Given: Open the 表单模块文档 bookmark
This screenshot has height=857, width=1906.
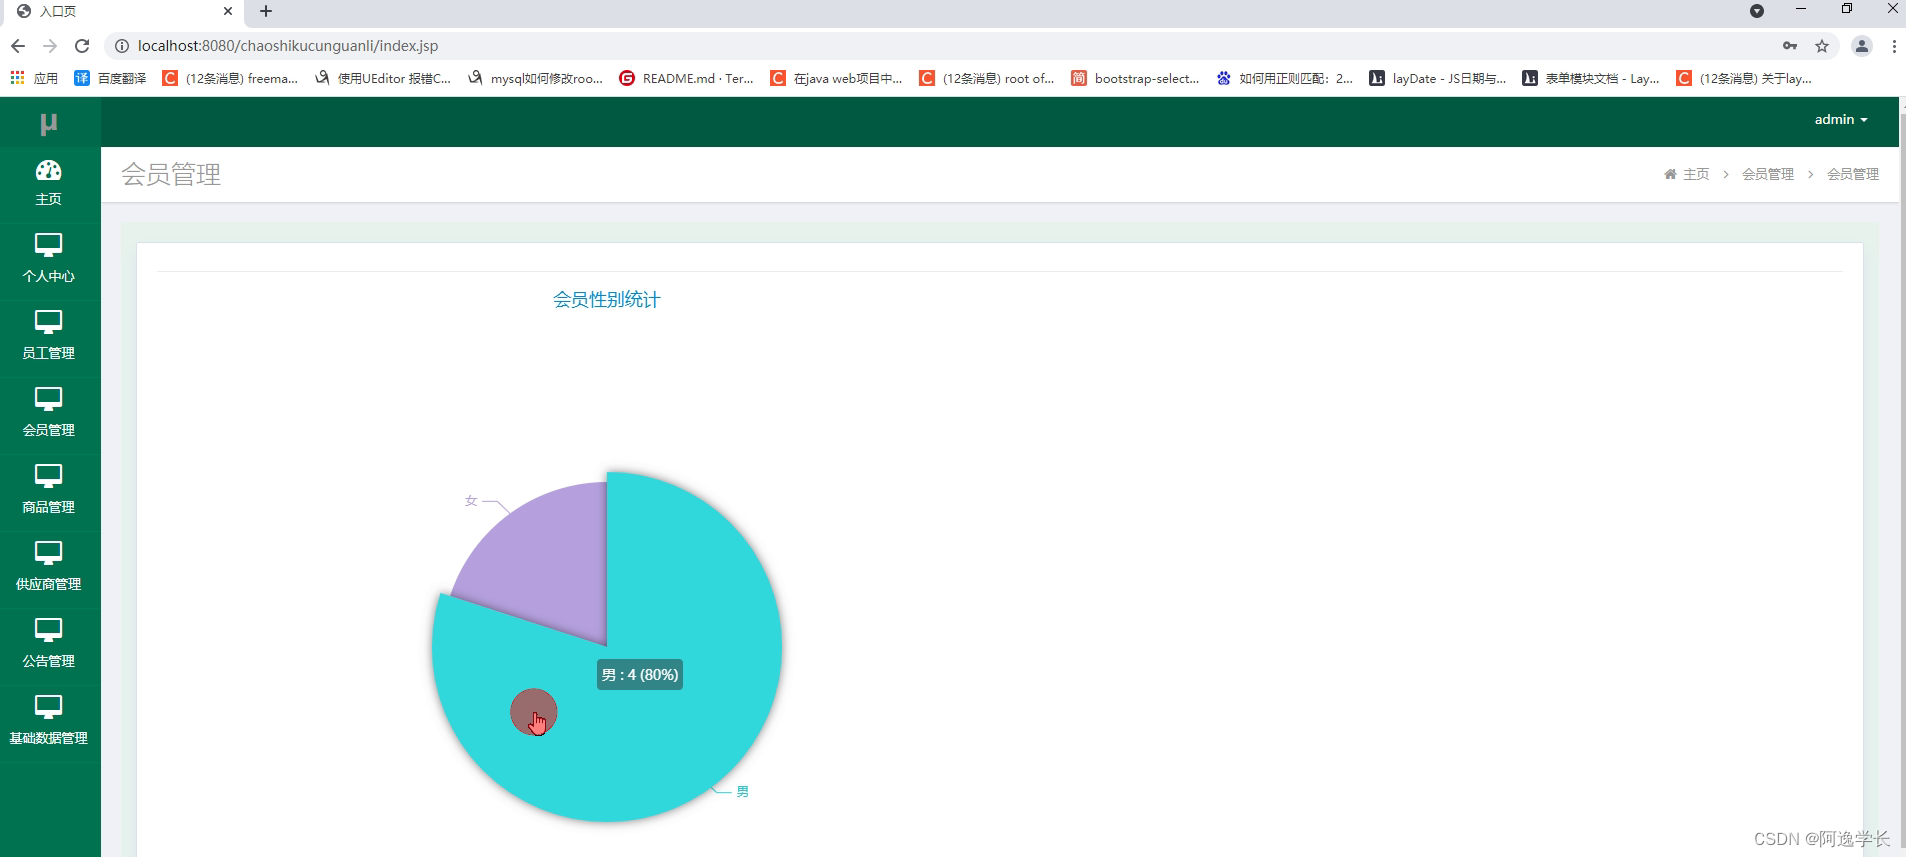Looking at the screenshot, I should point(1591,78).
